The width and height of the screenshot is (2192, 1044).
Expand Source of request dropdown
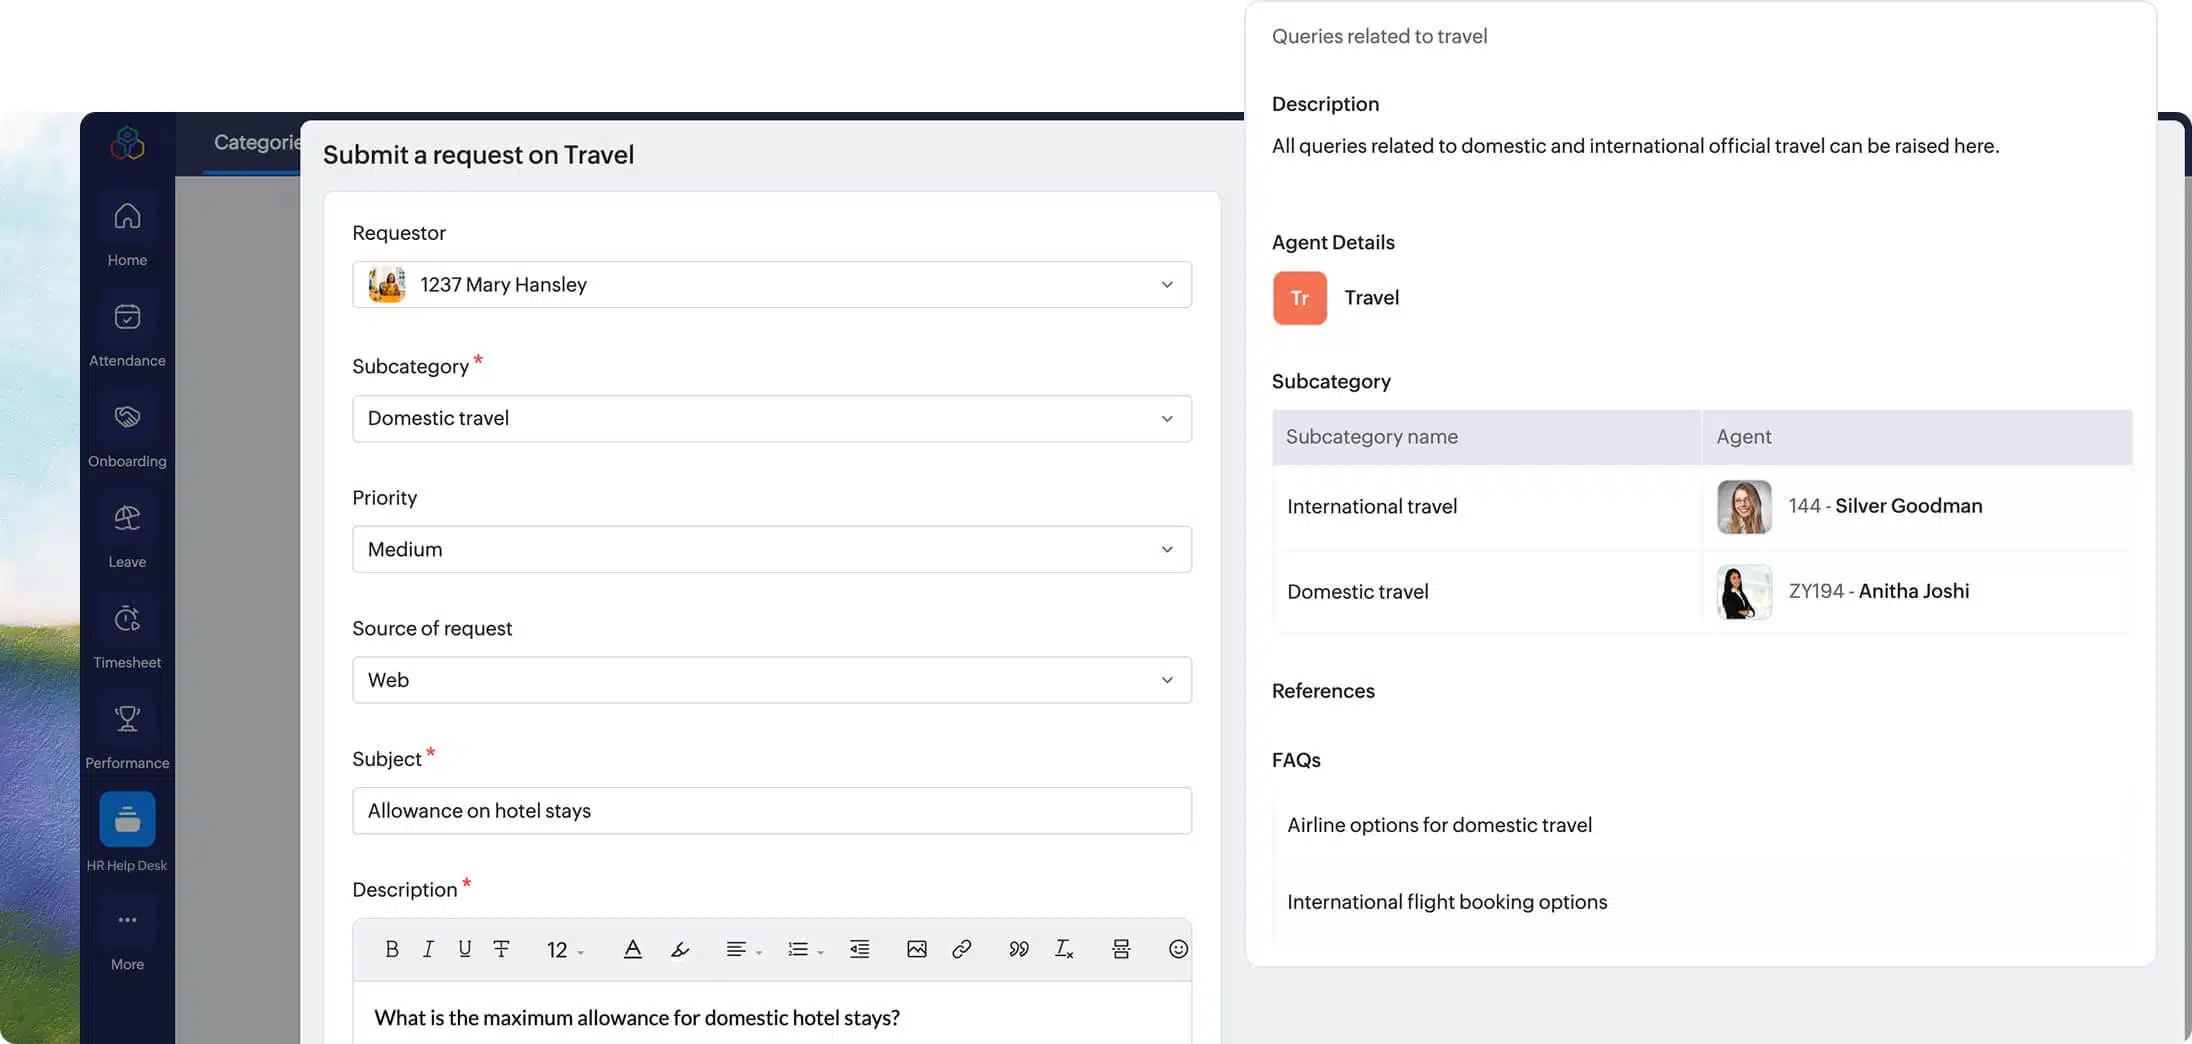click(x=771, y=680)
